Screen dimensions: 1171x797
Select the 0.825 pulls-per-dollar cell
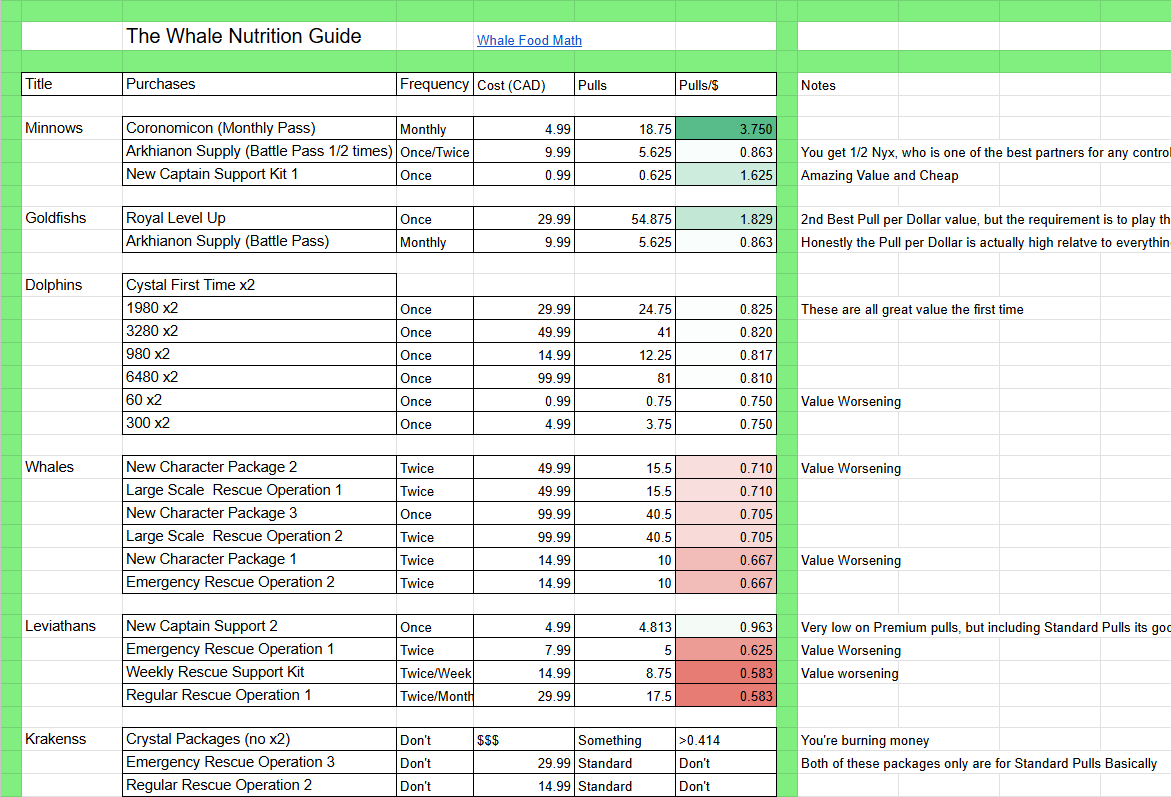point(726,308)
